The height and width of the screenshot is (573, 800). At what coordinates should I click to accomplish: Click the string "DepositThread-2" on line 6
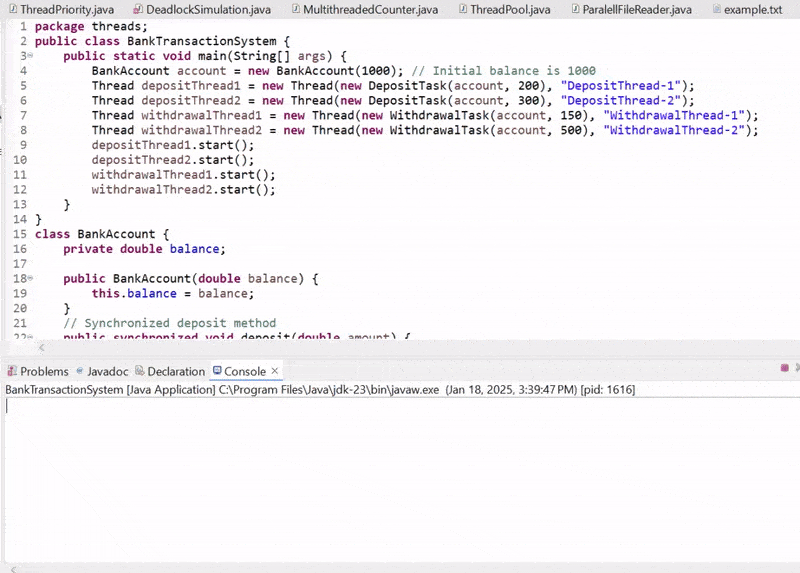pos(620,101)
